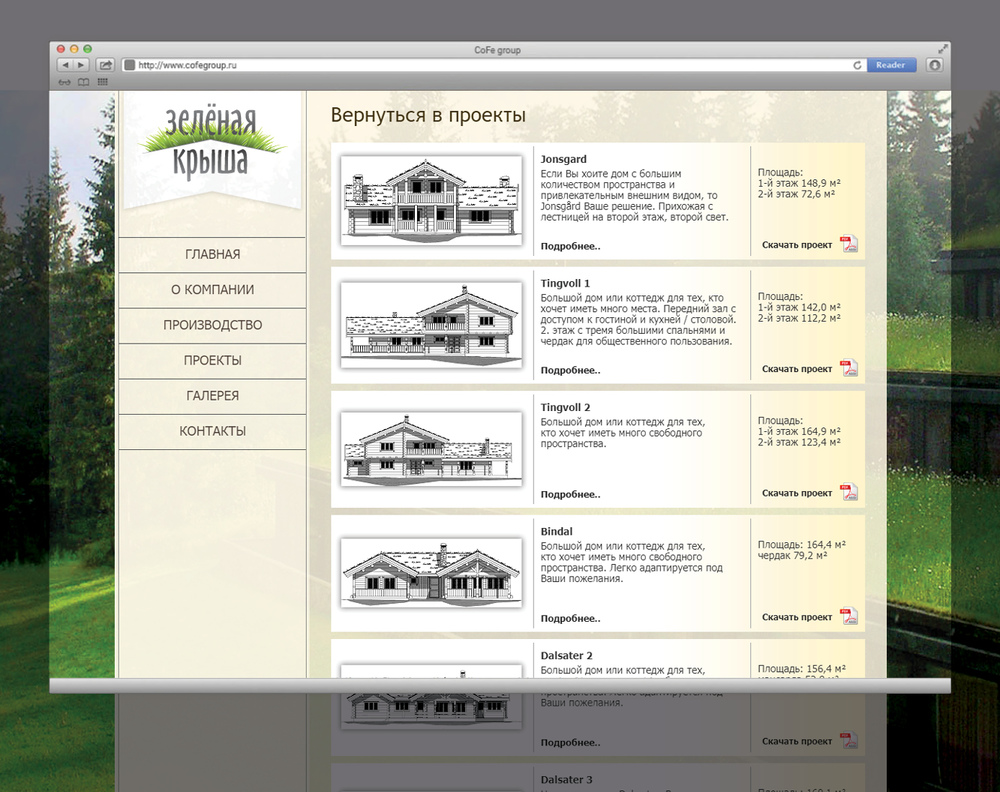Open the Tingvoll 2 house drawing thumbnail
1000x792 pixels.
pyautogui.click(x=432, y=449)
